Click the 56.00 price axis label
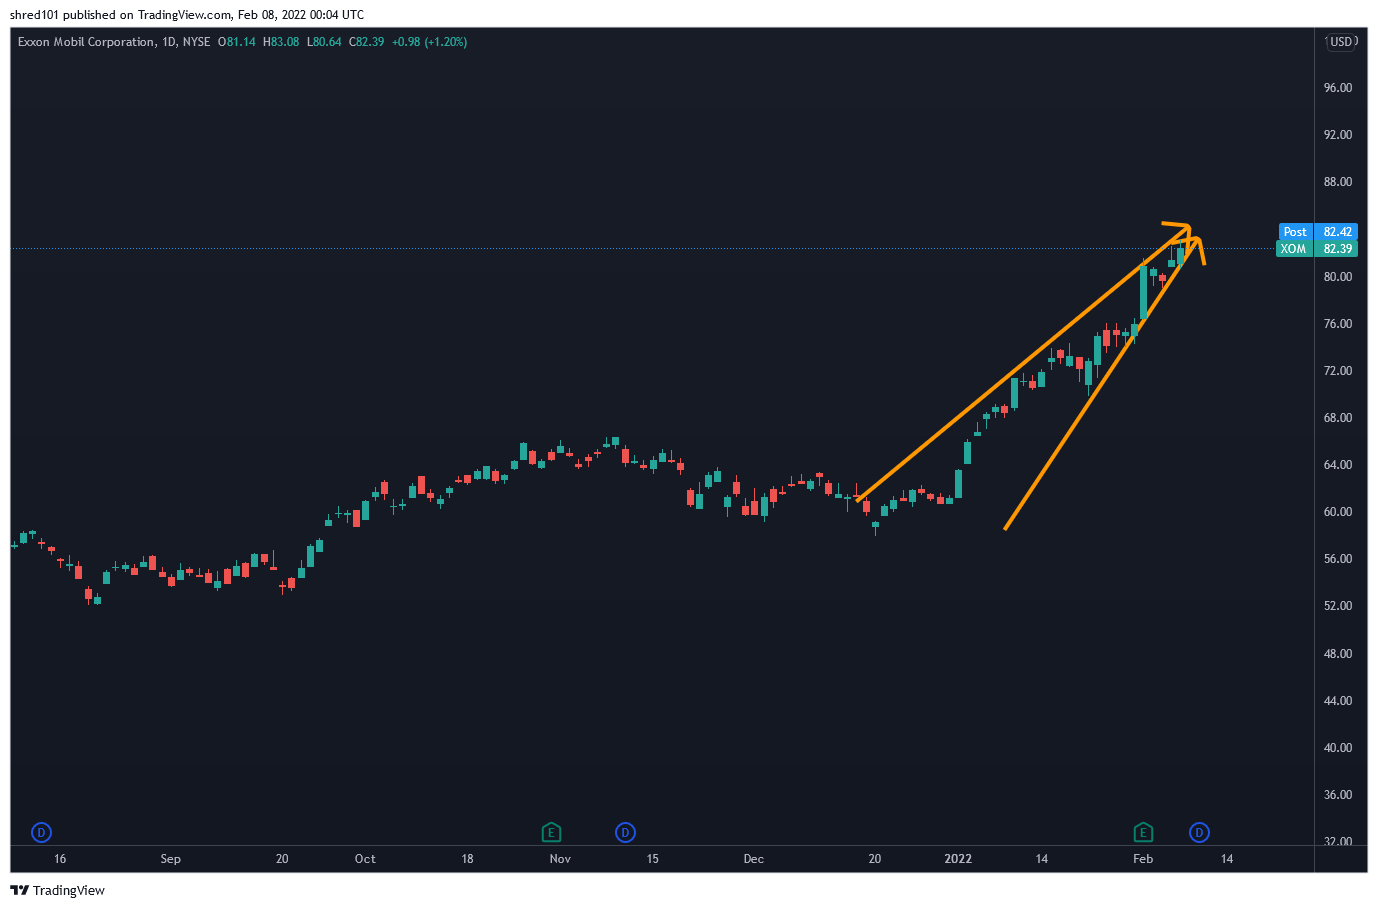The width and height of the screenshot is (1378, 908). coord(1338,559)
